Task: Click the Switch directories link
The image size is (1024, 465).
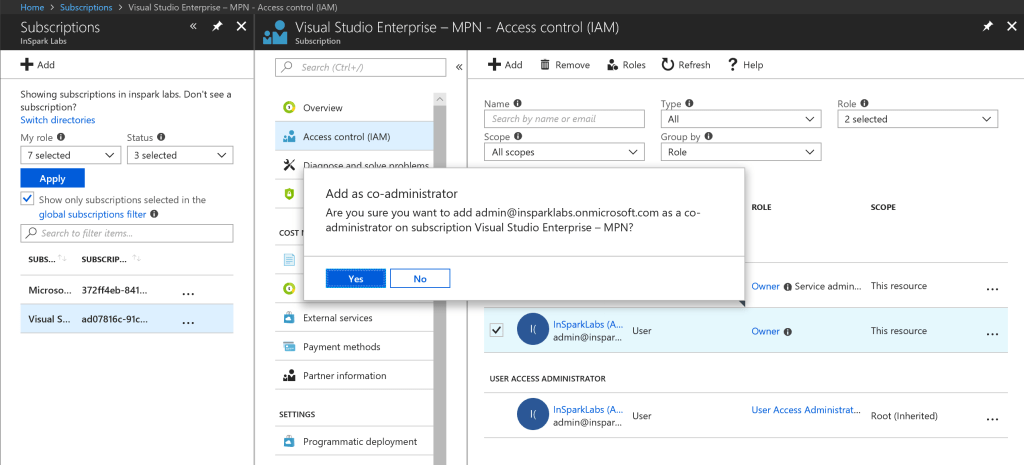Action: [x=58, y=120]
